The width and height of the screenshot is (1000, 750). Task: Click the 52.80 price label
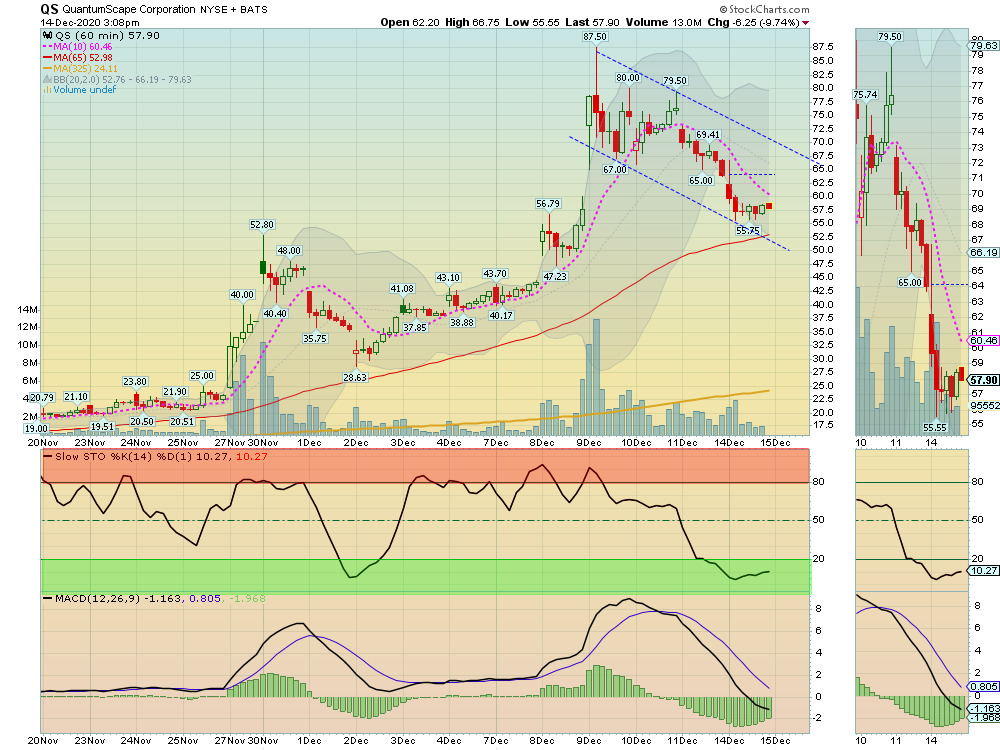pos(262,224)
